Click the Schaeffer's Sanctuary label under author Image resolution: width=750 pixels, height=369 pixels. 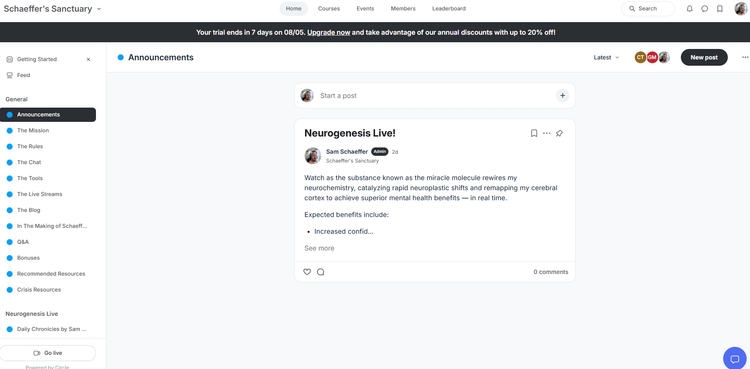point(353,161)
